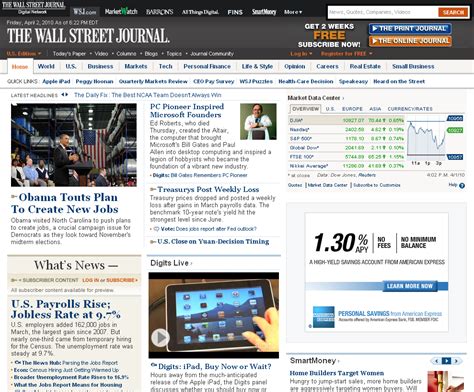Click the DJIA intraday chart
The height and width of the screenshot is (392, 474).
coord(427,137)
